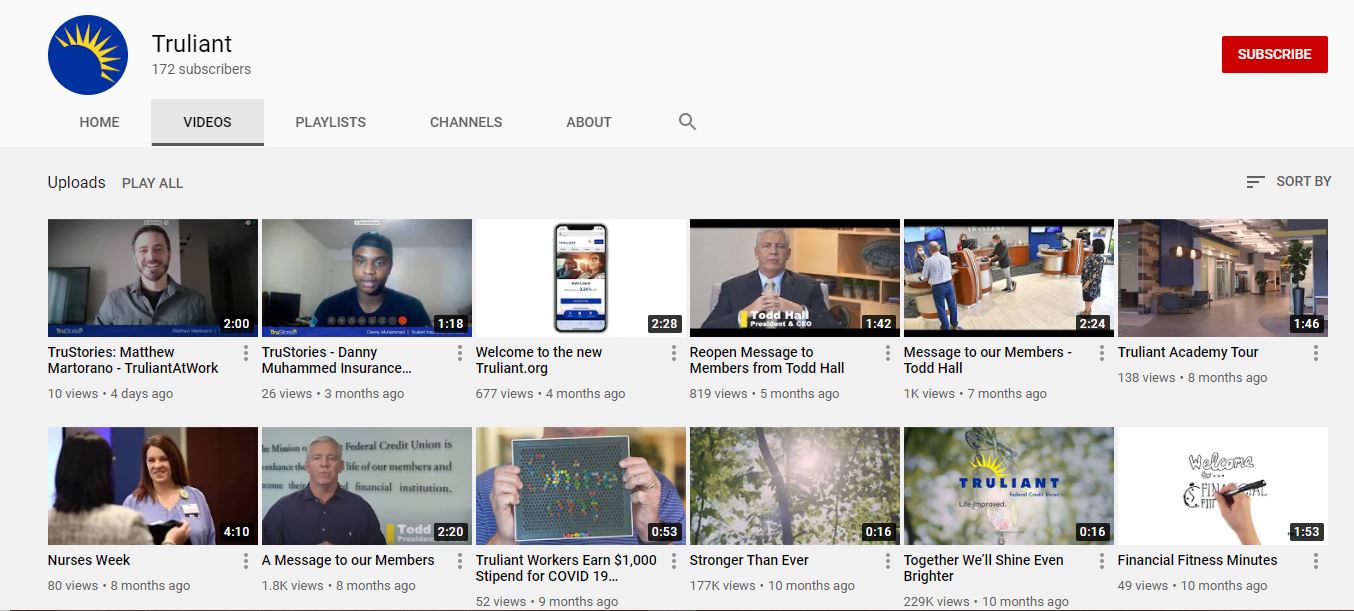The height and width of the screenshot is (611, 1354).
Task: Open options menu for Truliant Academy Tour
Action: tap(1316, 353)
